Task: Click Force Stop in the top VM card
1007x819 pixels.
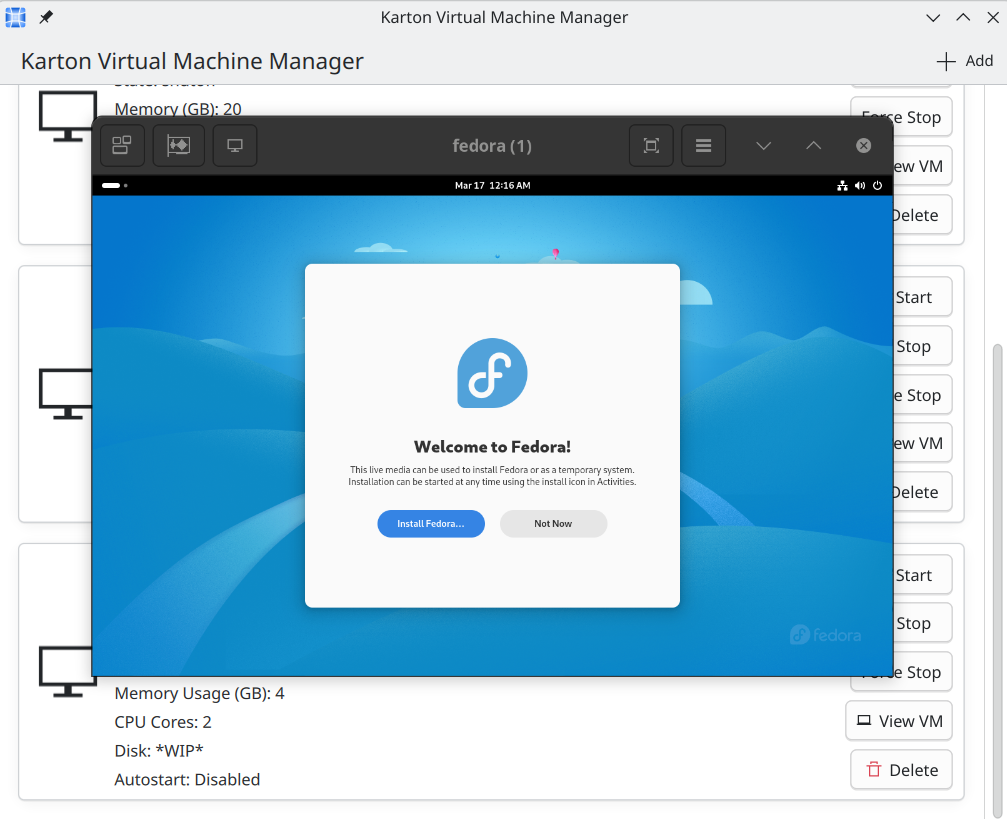Action: tap(901, 117)
